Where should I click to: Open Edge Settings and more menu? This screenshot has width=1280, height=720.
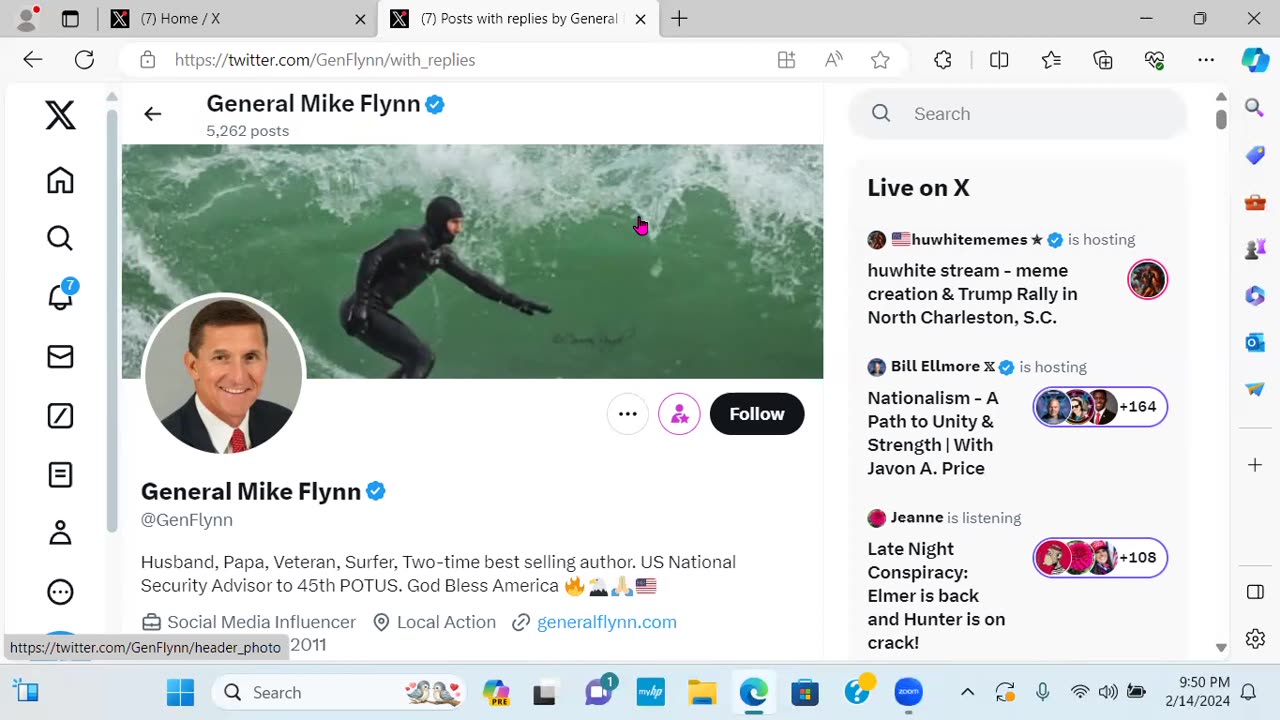(x=1207, y=60)
